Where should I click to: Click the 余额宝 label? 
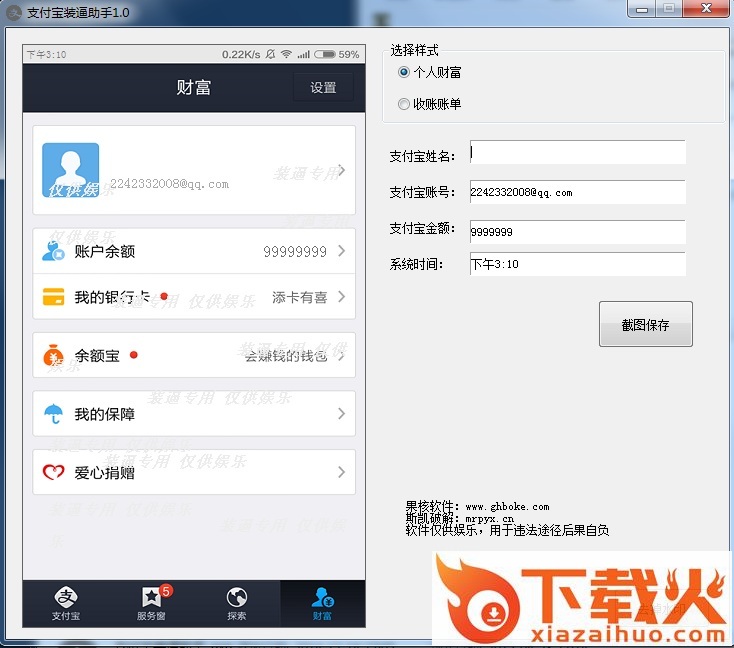click(x=97, y=356)
